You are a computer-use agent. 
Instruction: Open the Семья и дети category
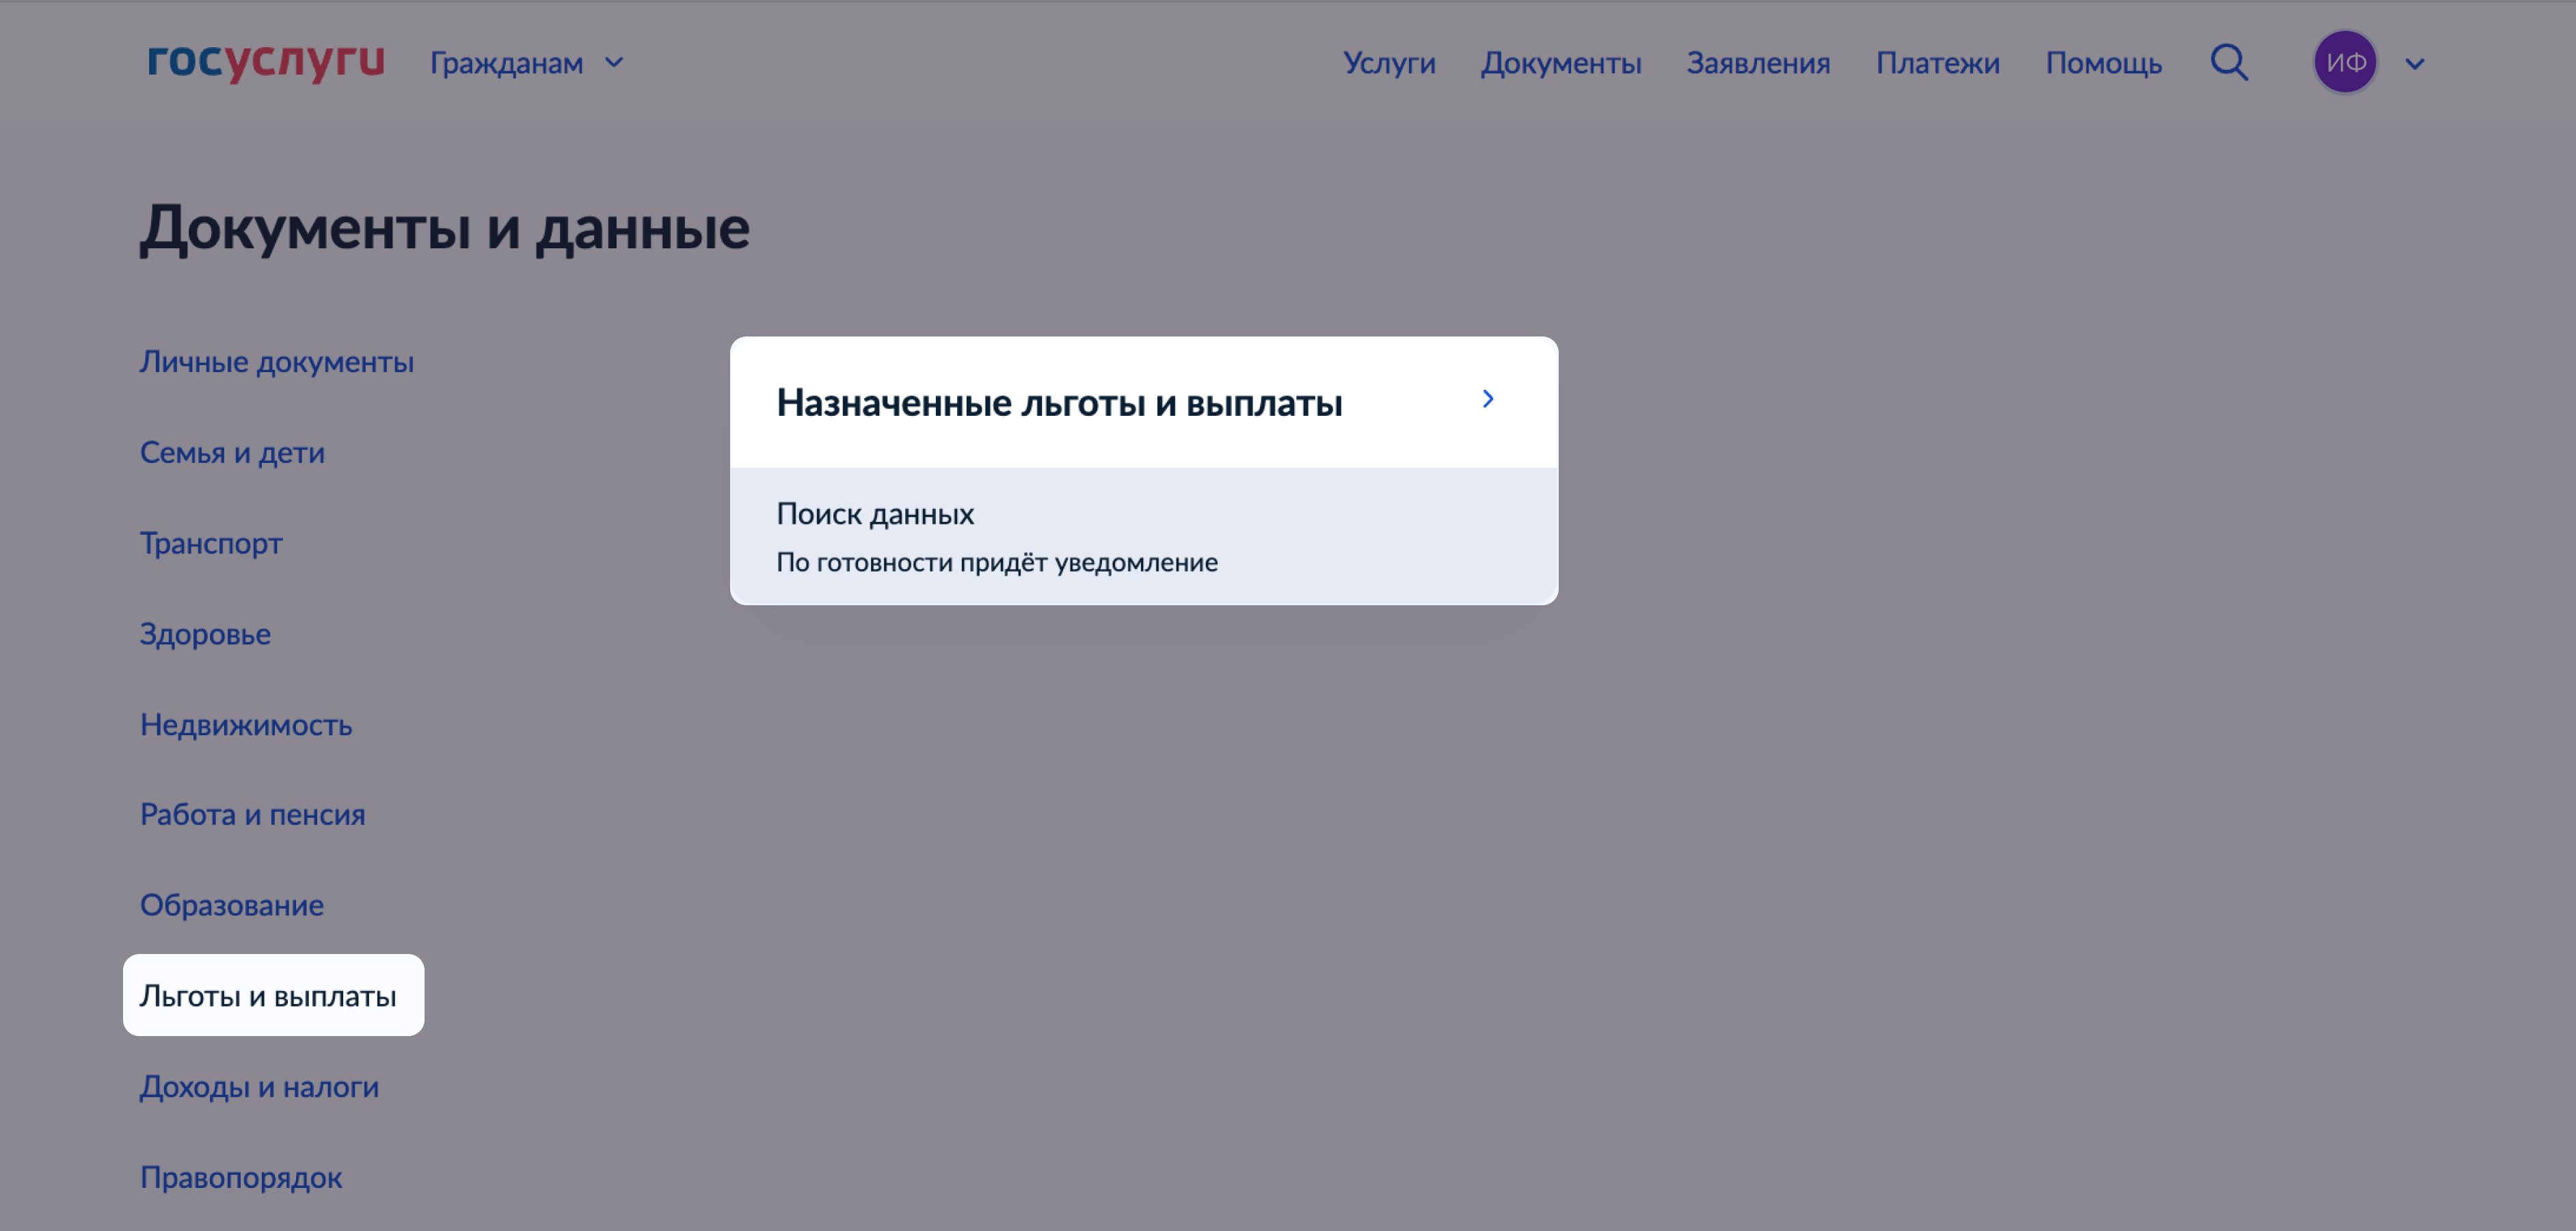[x=232, y=453]
